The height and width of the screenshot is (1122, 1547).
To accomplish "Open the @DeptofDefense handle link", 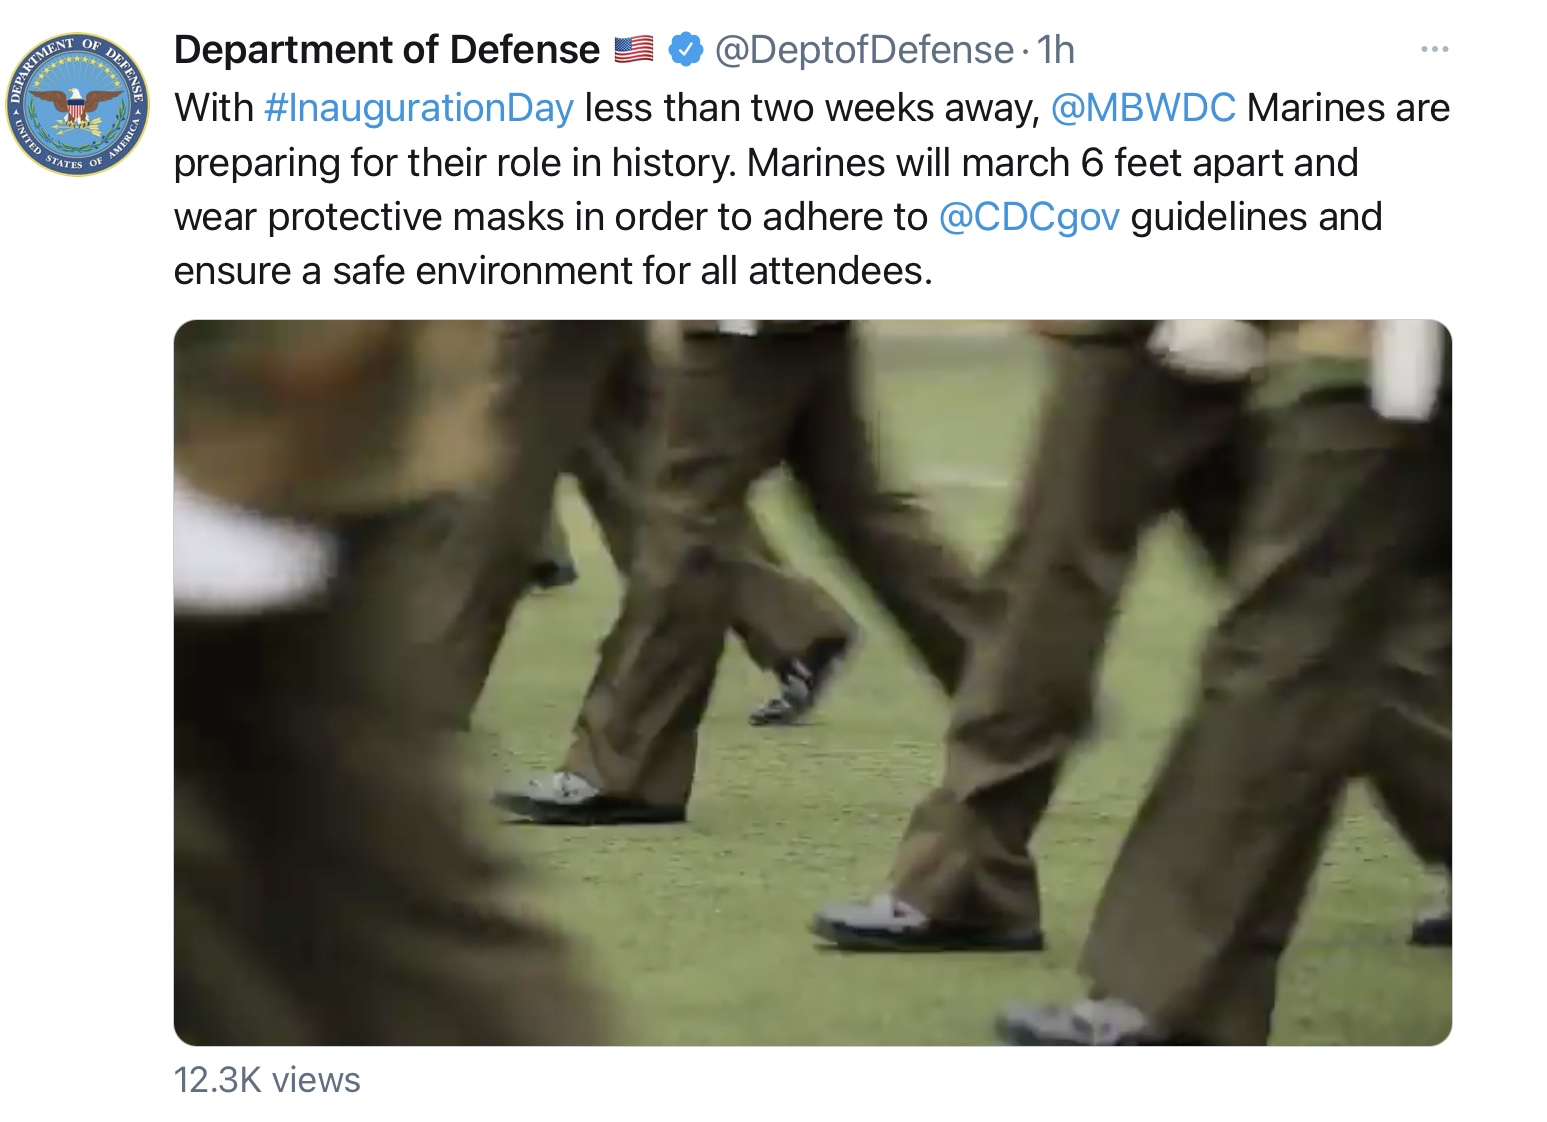I will tap(864, 49).
